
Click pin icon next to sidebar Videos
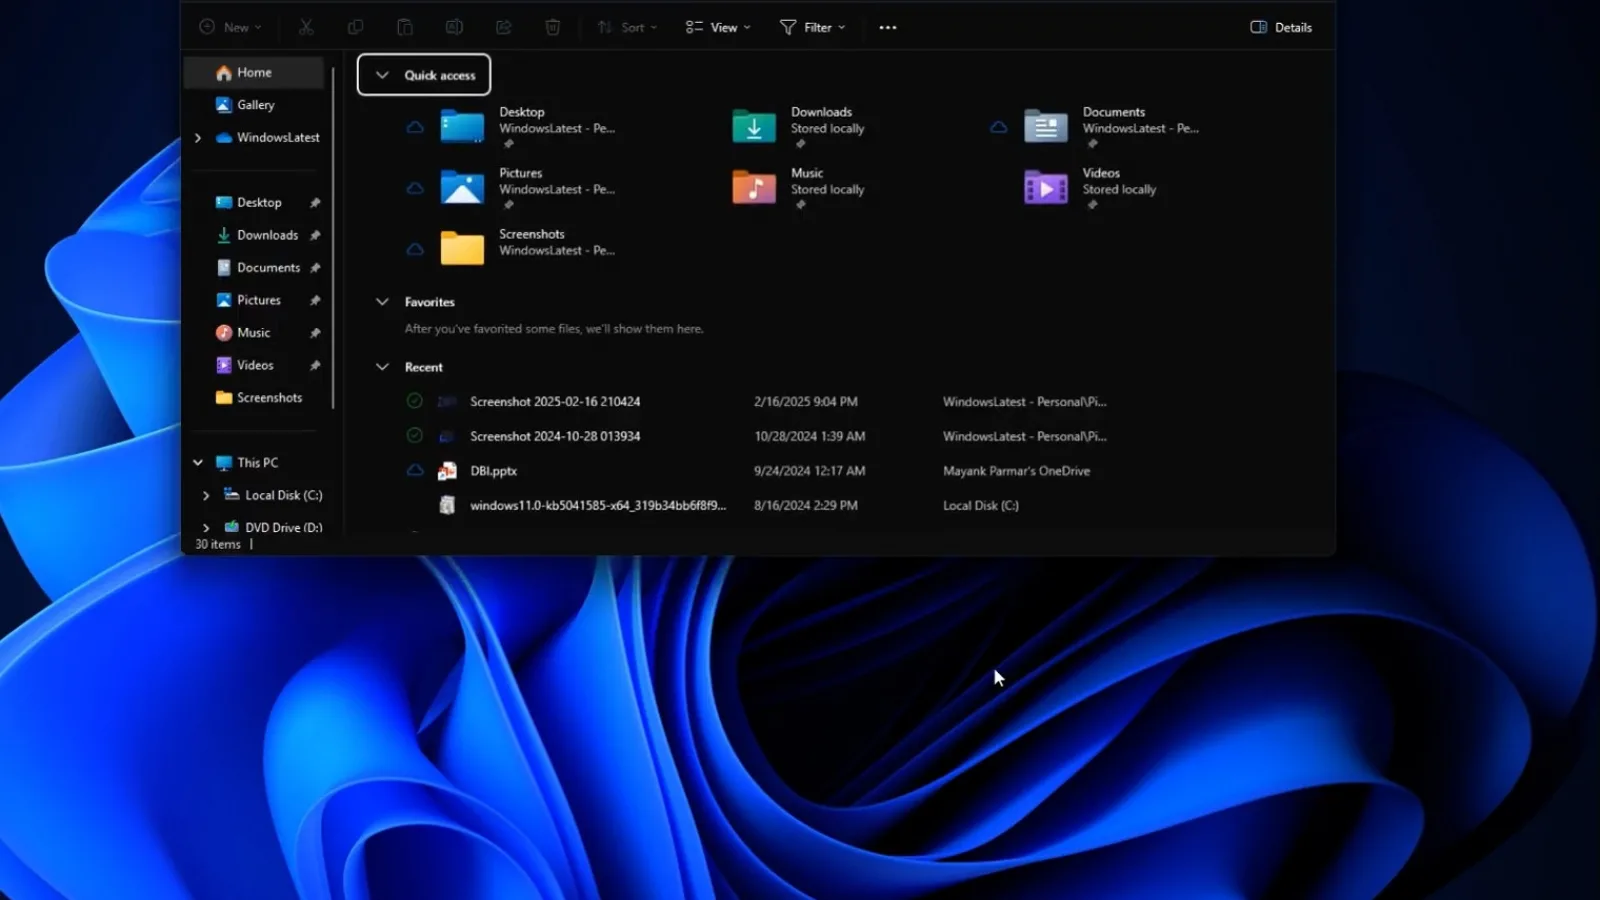(315, 365)
